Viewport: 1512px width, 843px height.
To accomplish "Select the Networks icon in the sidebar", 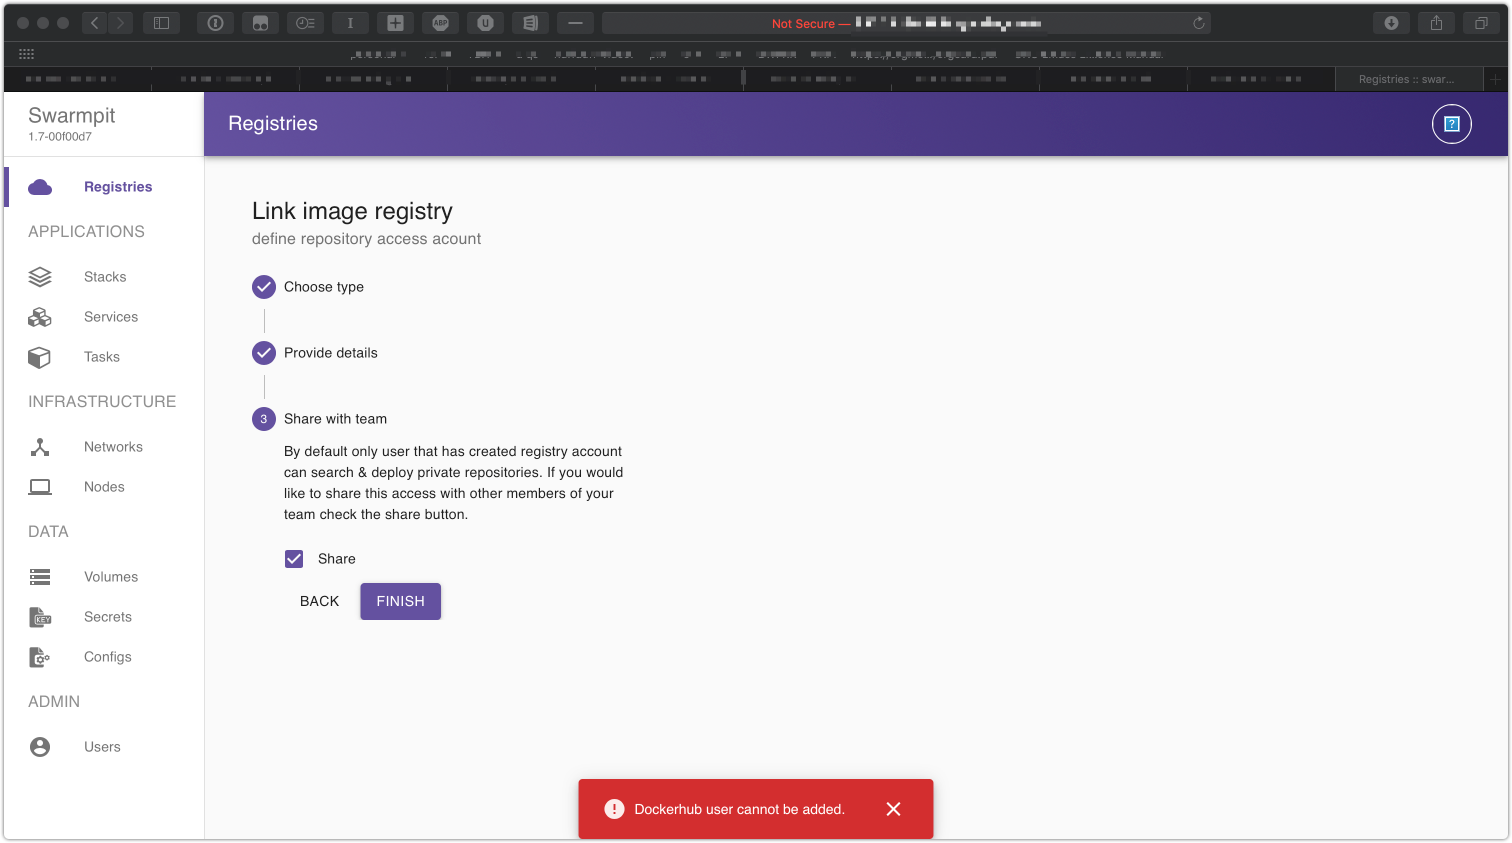I will point(40,446).
